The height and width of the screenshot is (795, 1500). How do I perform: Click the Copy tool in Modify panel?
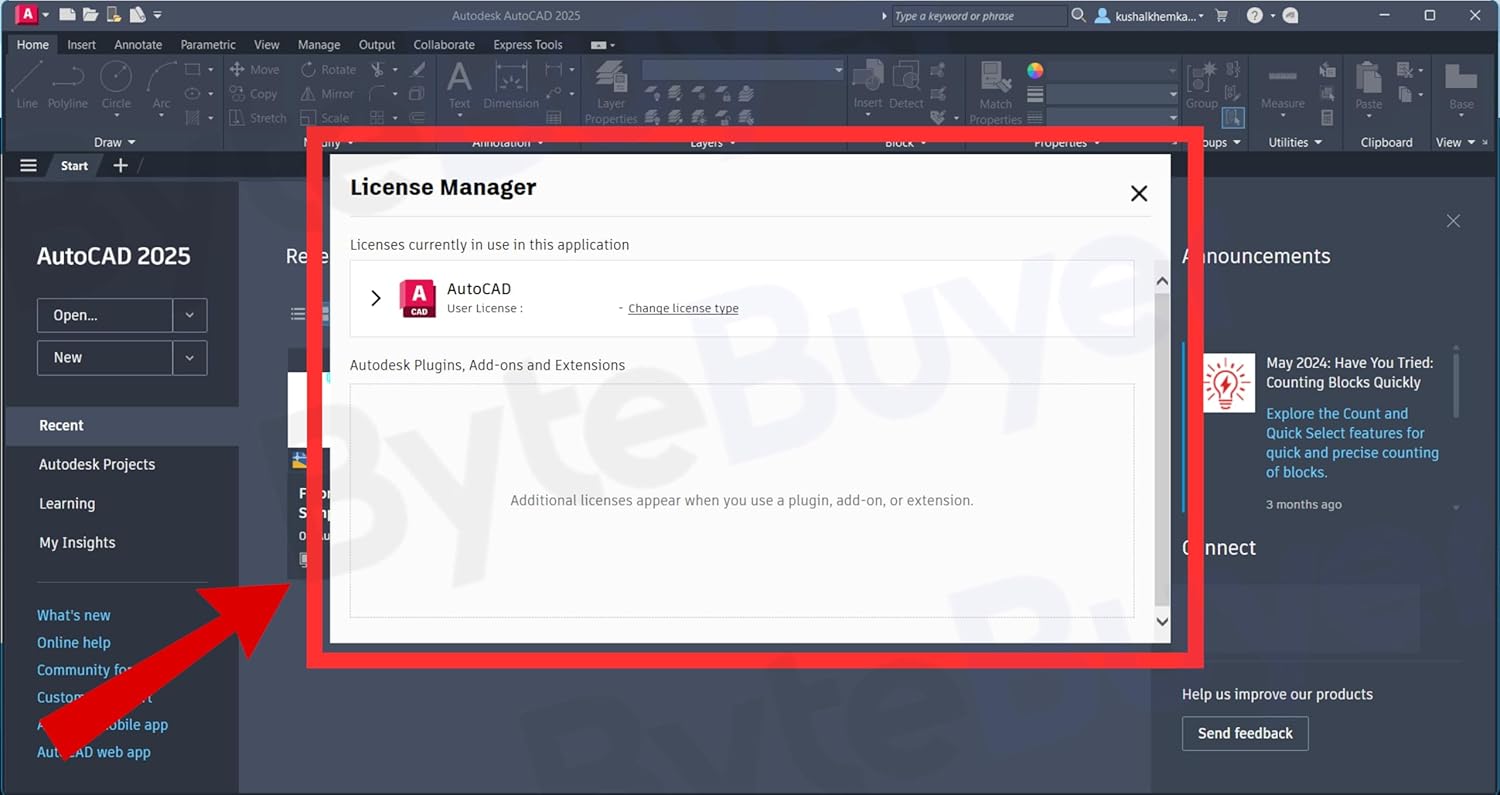(x=253, y=93)
